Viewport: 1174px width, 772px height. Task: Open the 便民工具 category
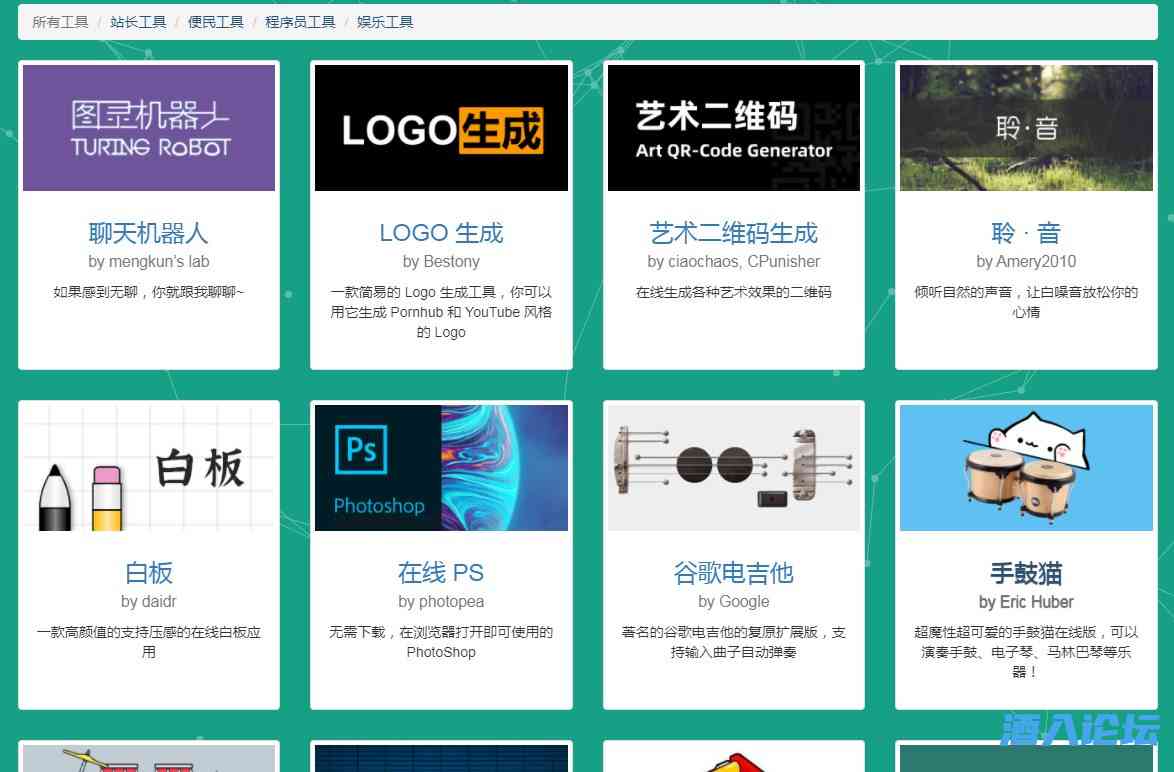tap(216, 22)
